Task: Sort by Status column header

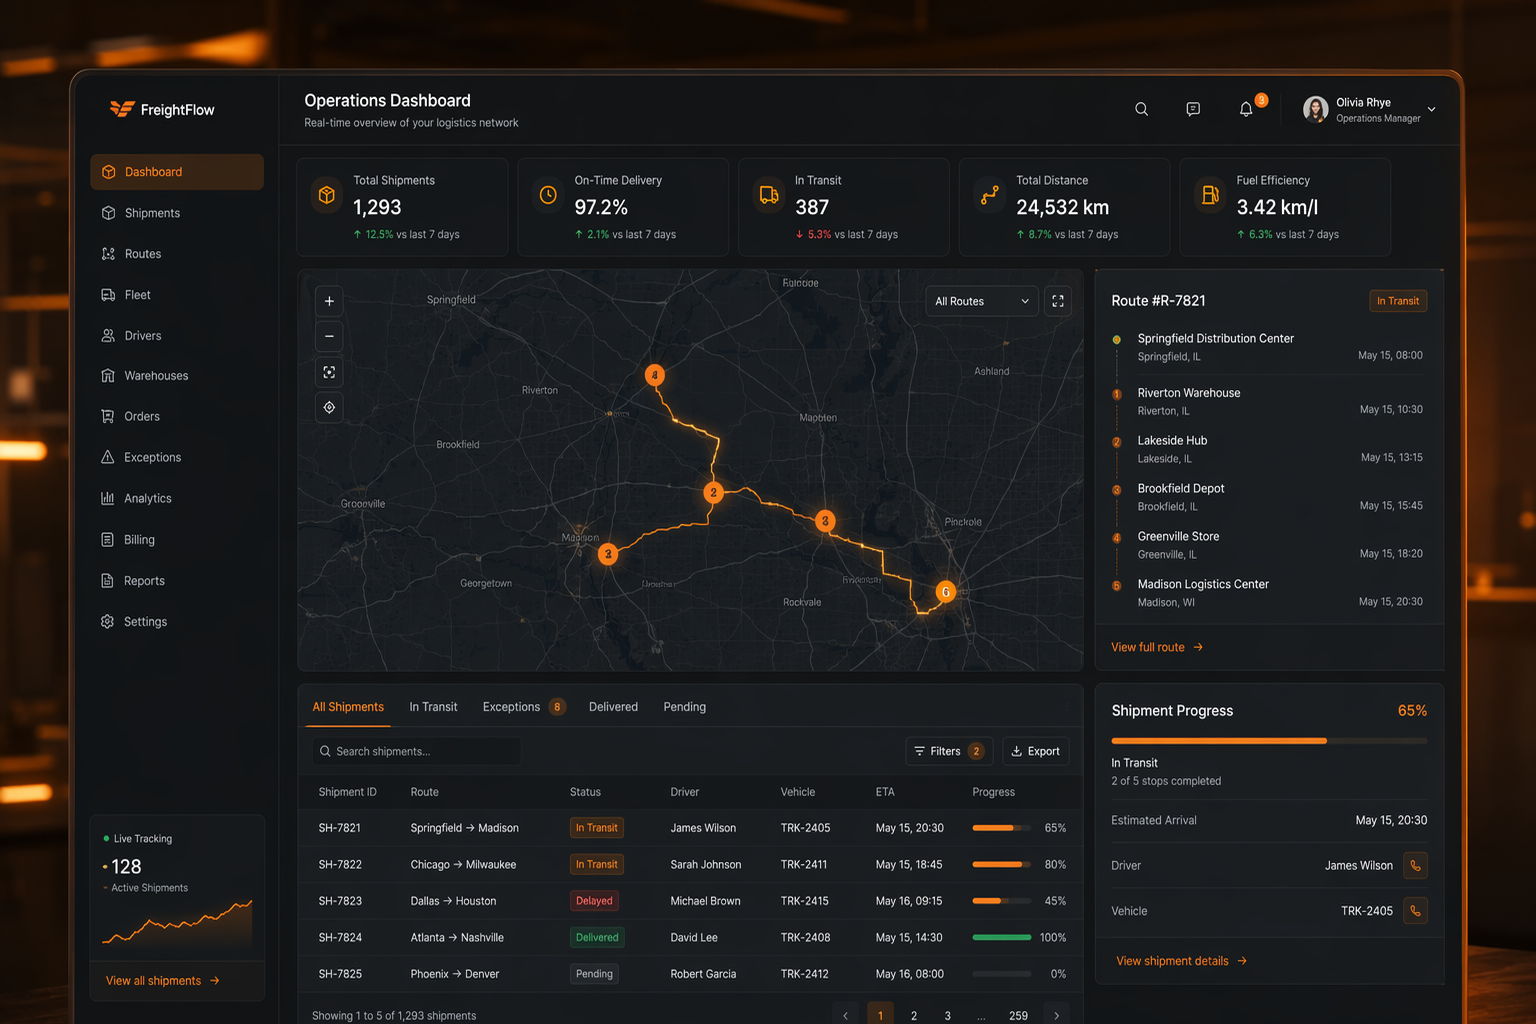Action: tap(585, 792)
